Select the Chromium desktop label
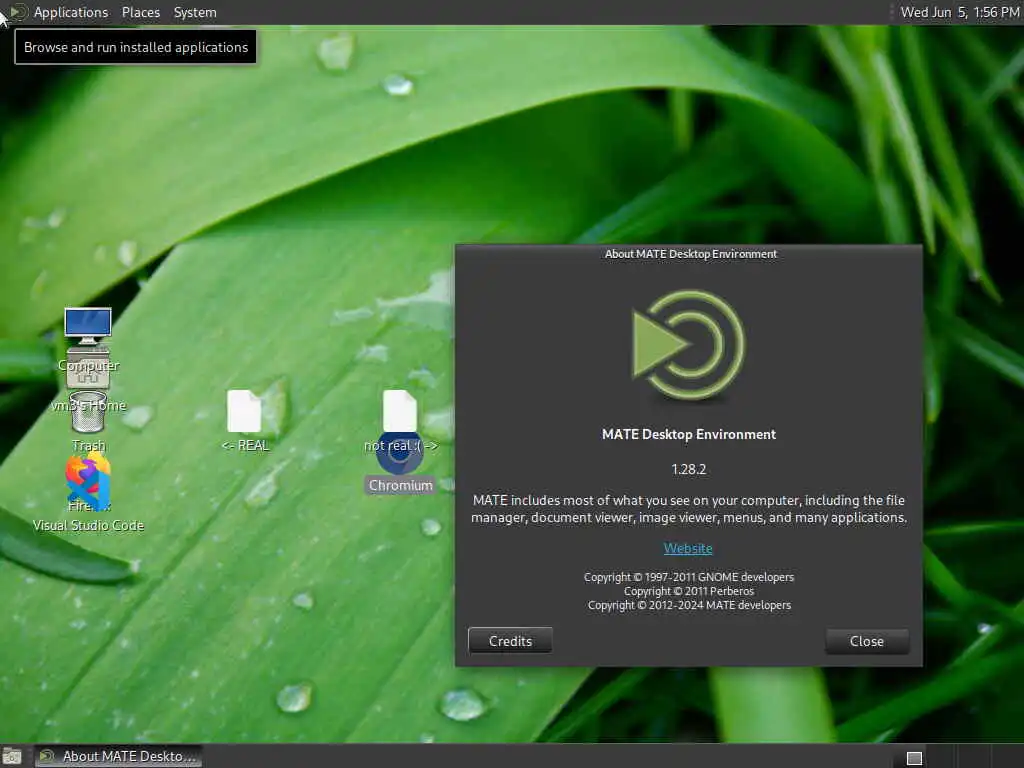1024x768 pixels. click(400, 485)
